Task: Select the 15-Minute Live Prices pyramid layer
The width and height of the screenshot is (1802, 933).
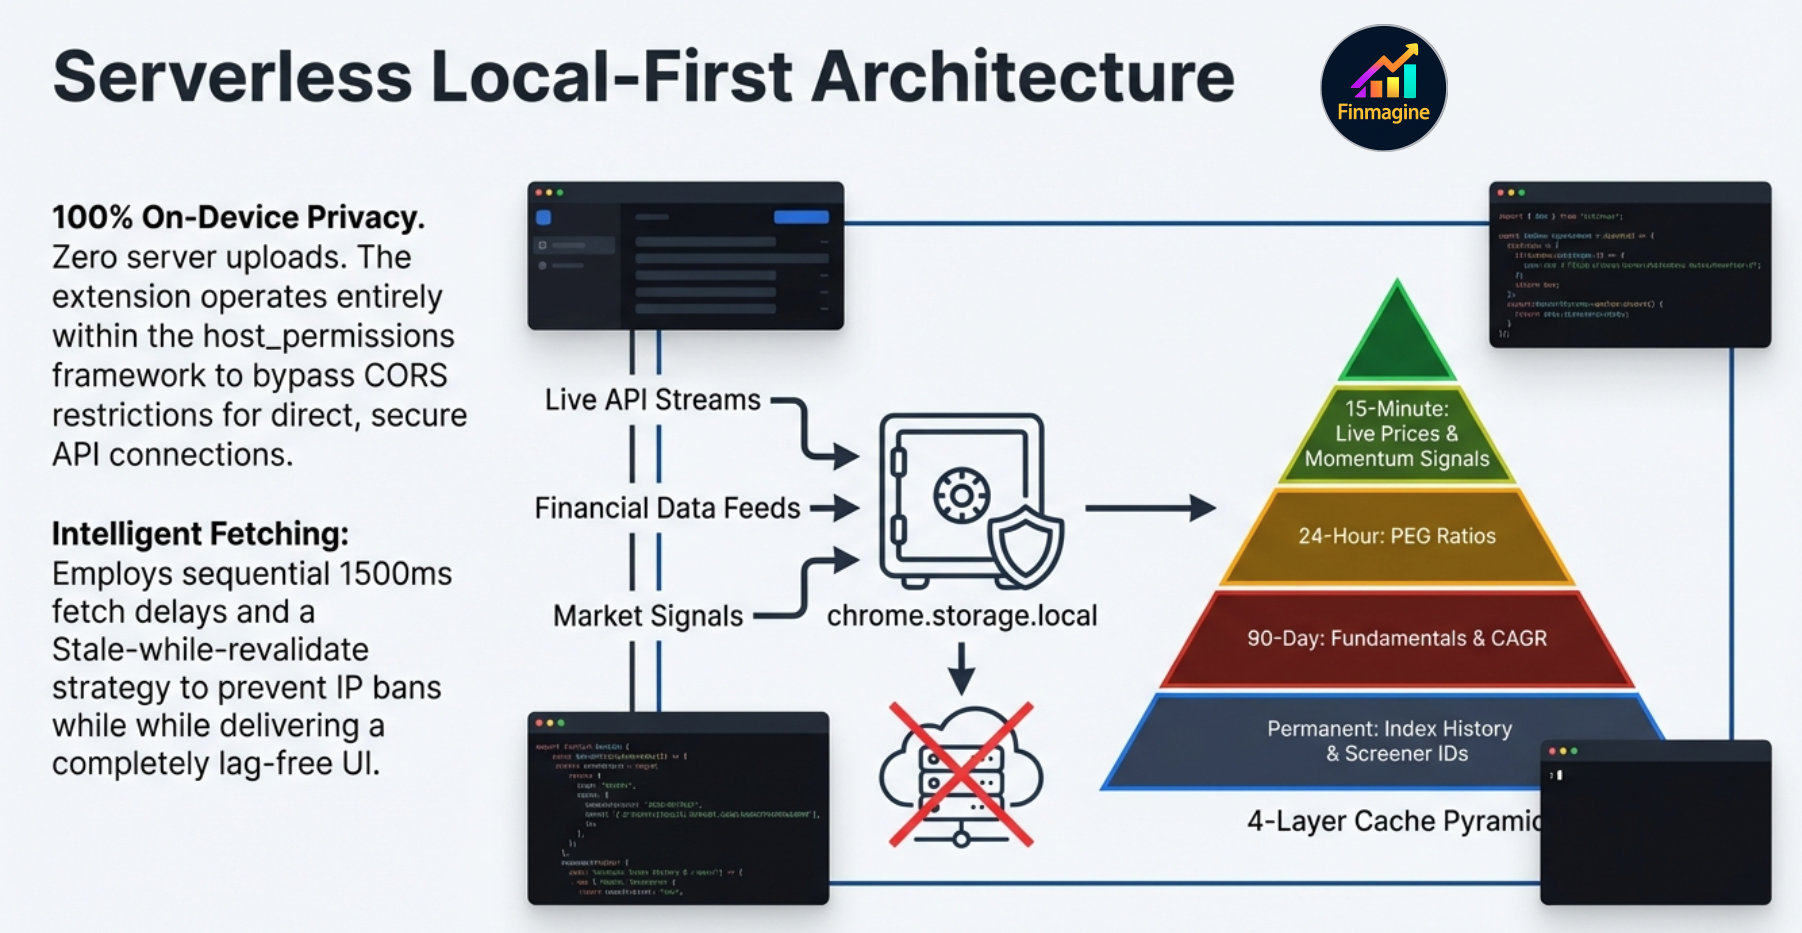Action: [1397, 434]
